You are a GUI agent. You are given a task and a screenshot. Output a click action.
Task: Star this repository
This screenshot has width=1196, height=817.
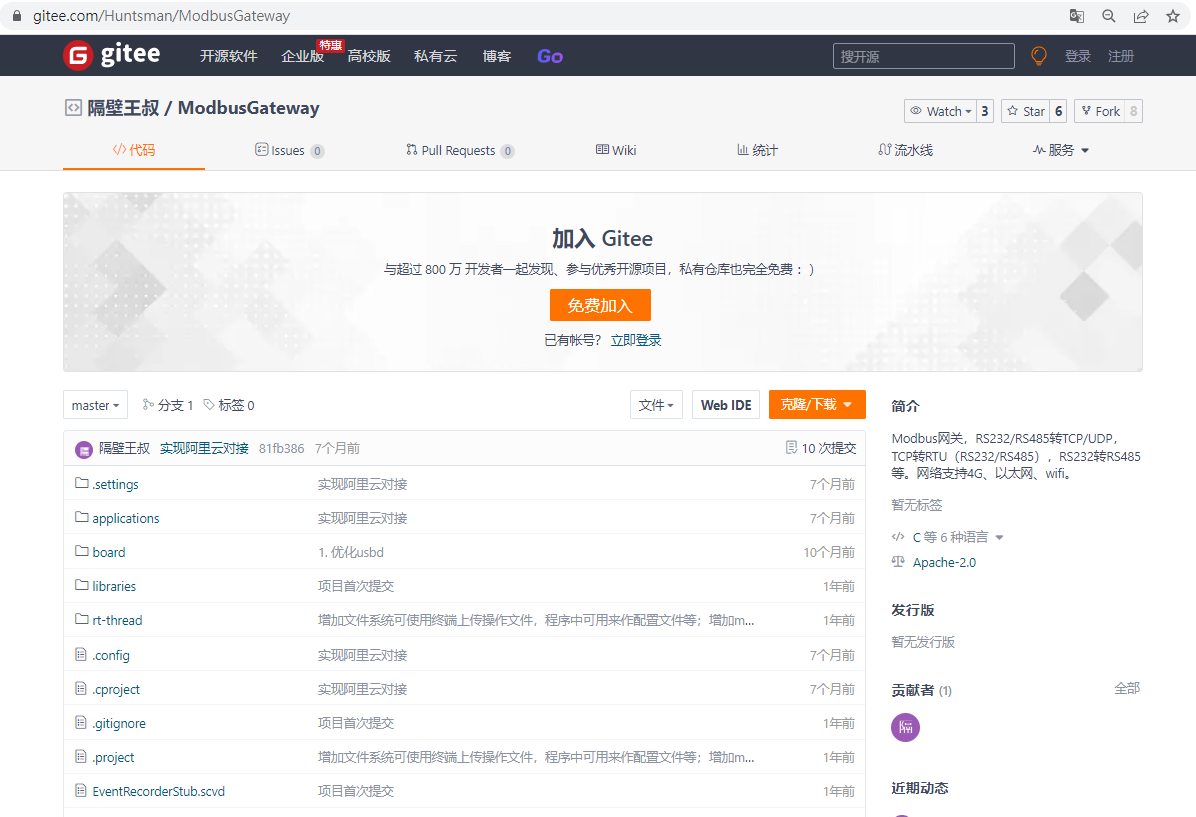(x=1026, y=111)
